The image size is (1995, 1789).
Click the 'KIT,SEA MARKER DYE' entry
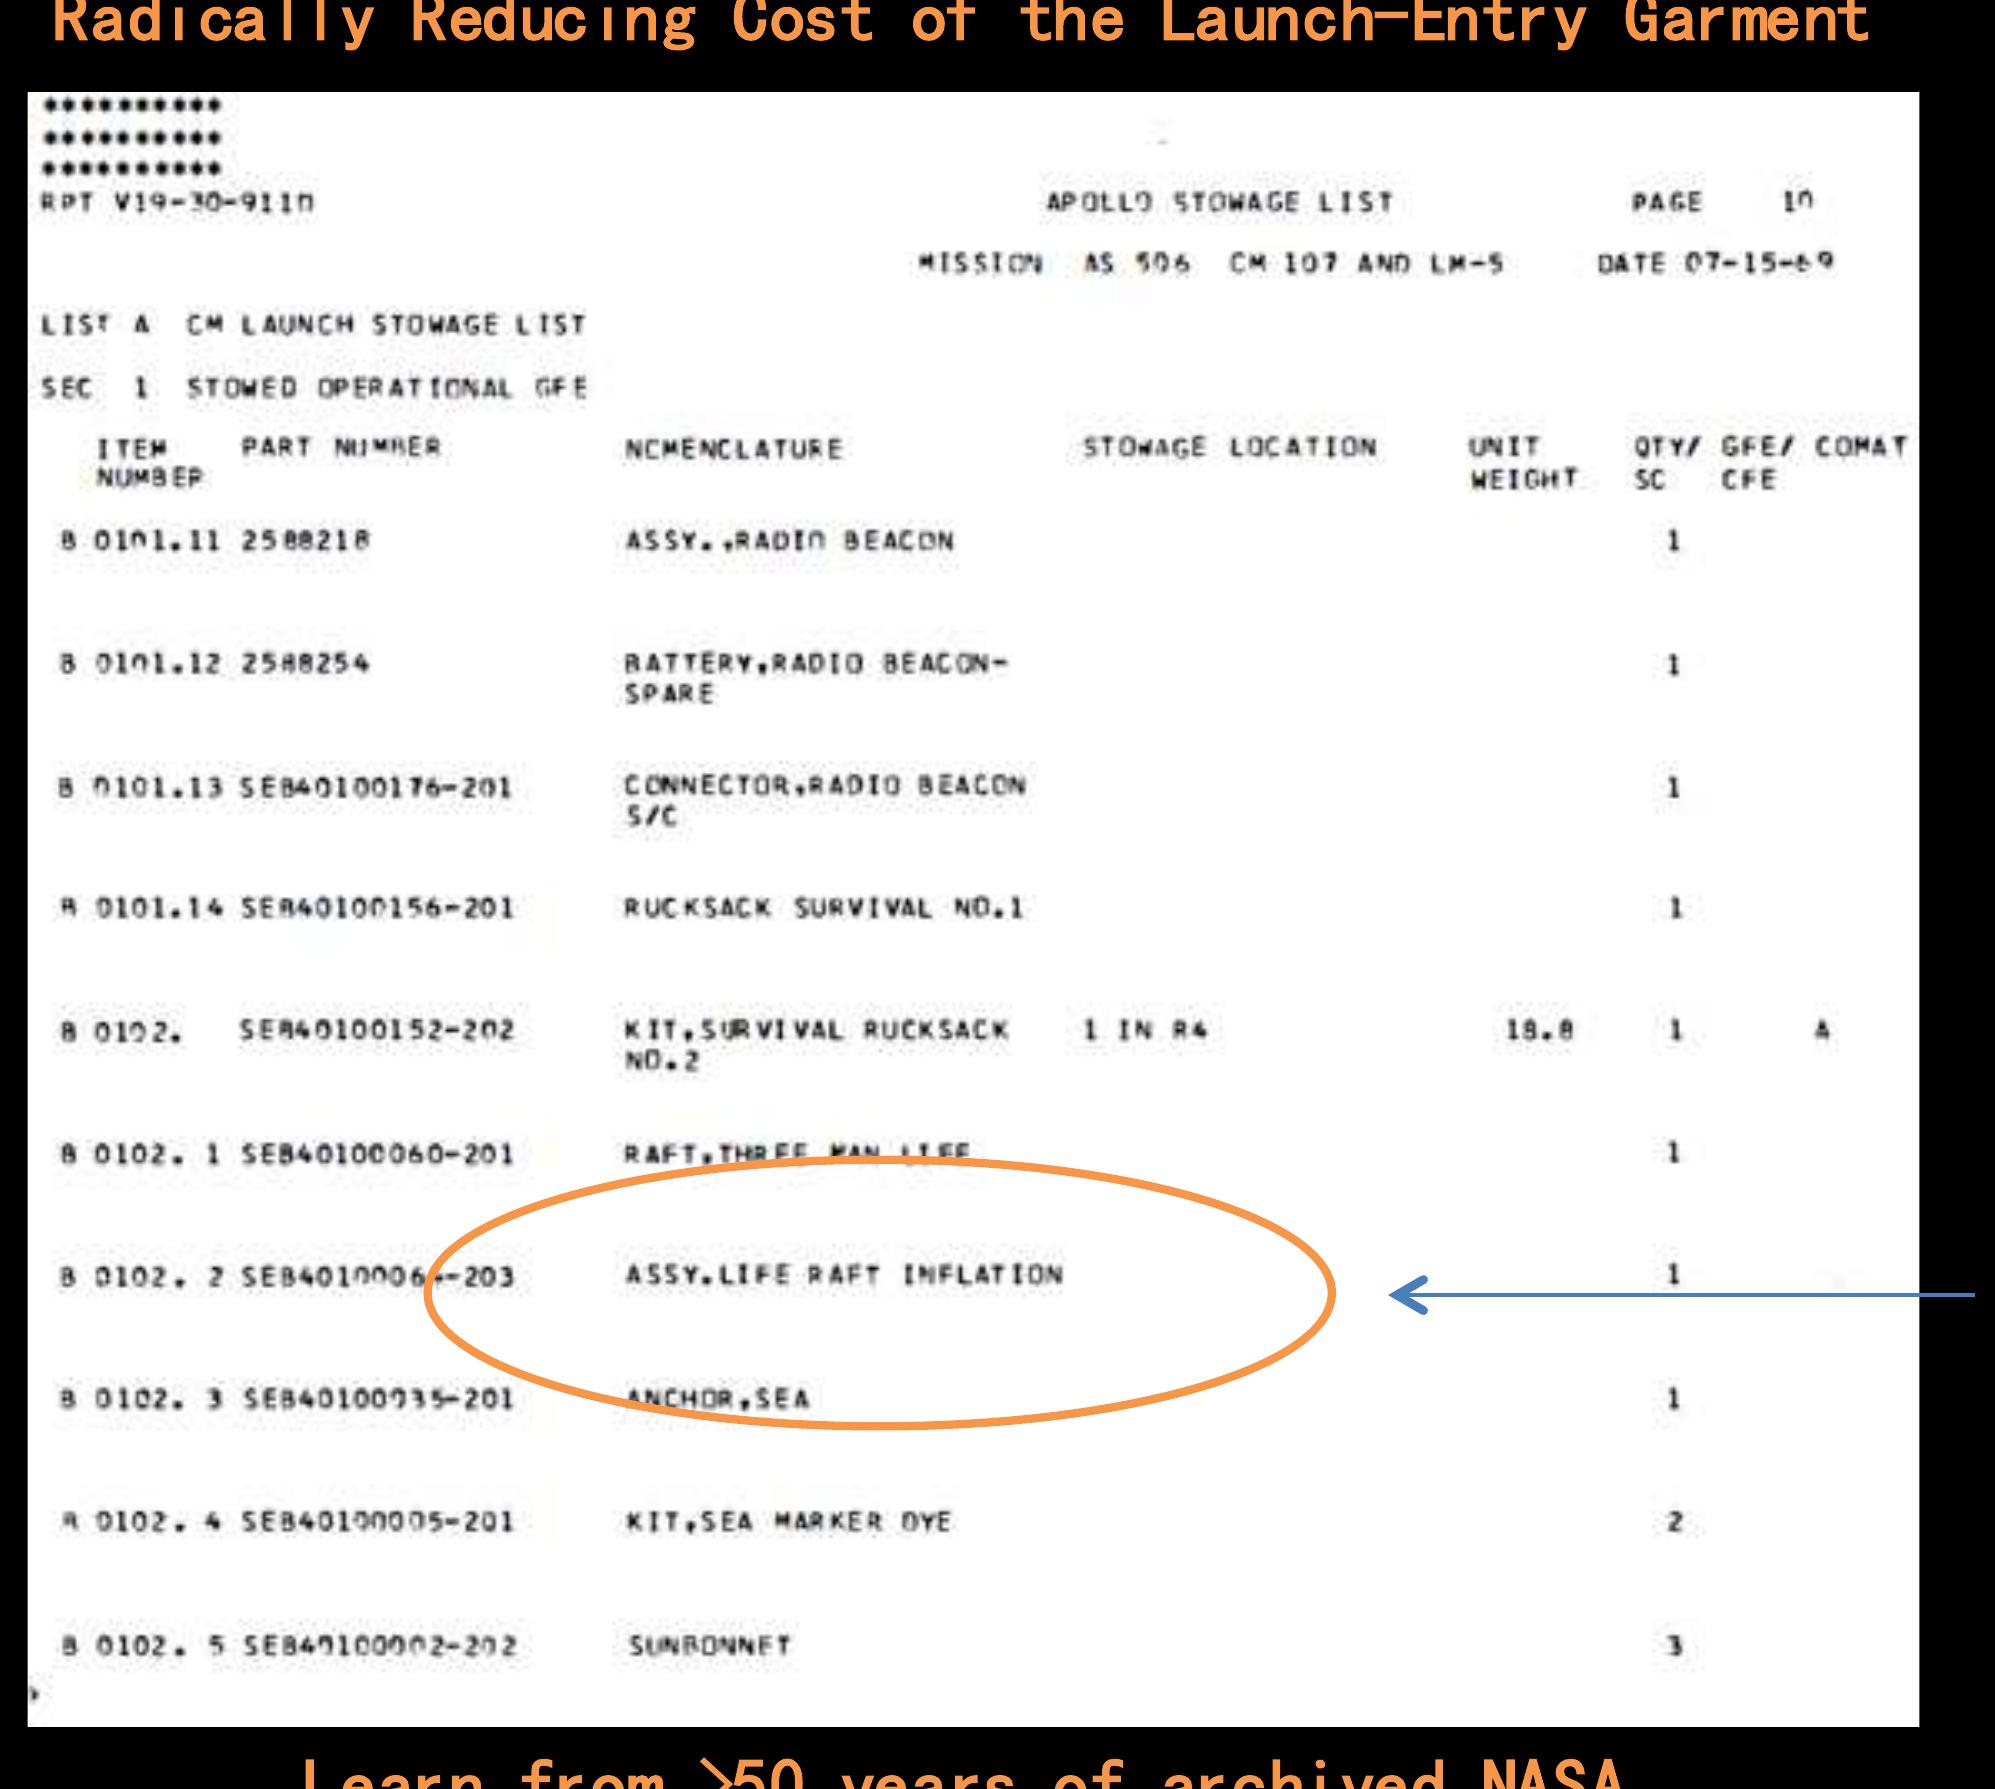coord(788,1522)
